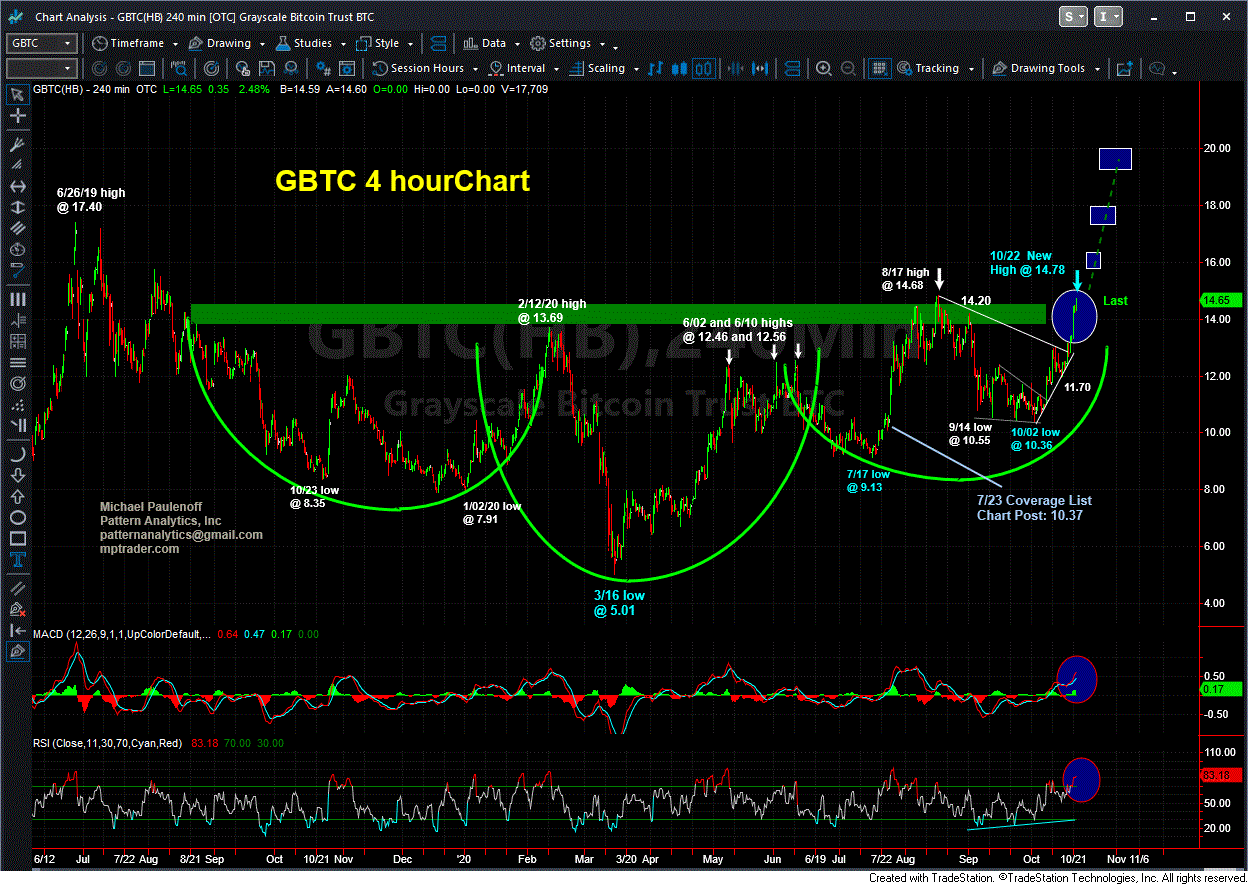Toggle the bottom drawing pen mode button
The height and width of the screenshot is (884, 1248).
(17, 652)
